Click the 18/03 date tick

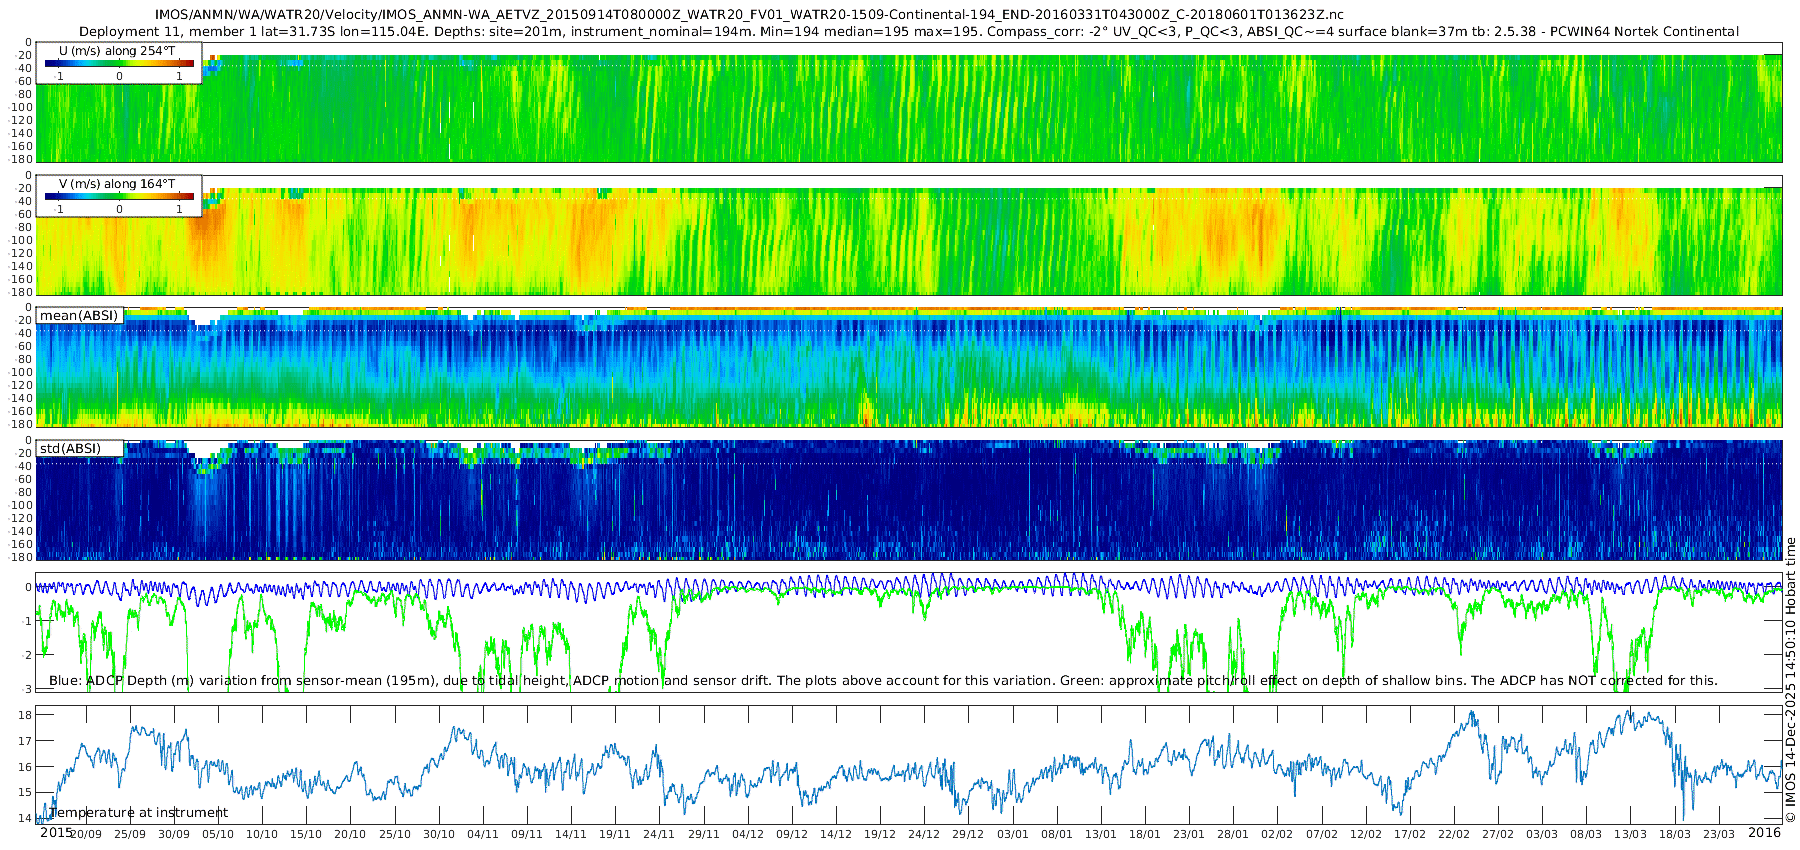pos(1675,834)
